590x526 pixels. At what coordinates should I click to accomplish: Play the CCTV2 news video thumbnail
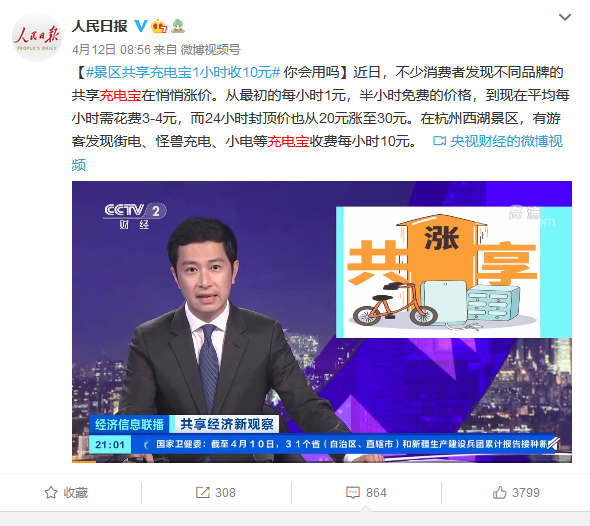(x=322, y=322)
